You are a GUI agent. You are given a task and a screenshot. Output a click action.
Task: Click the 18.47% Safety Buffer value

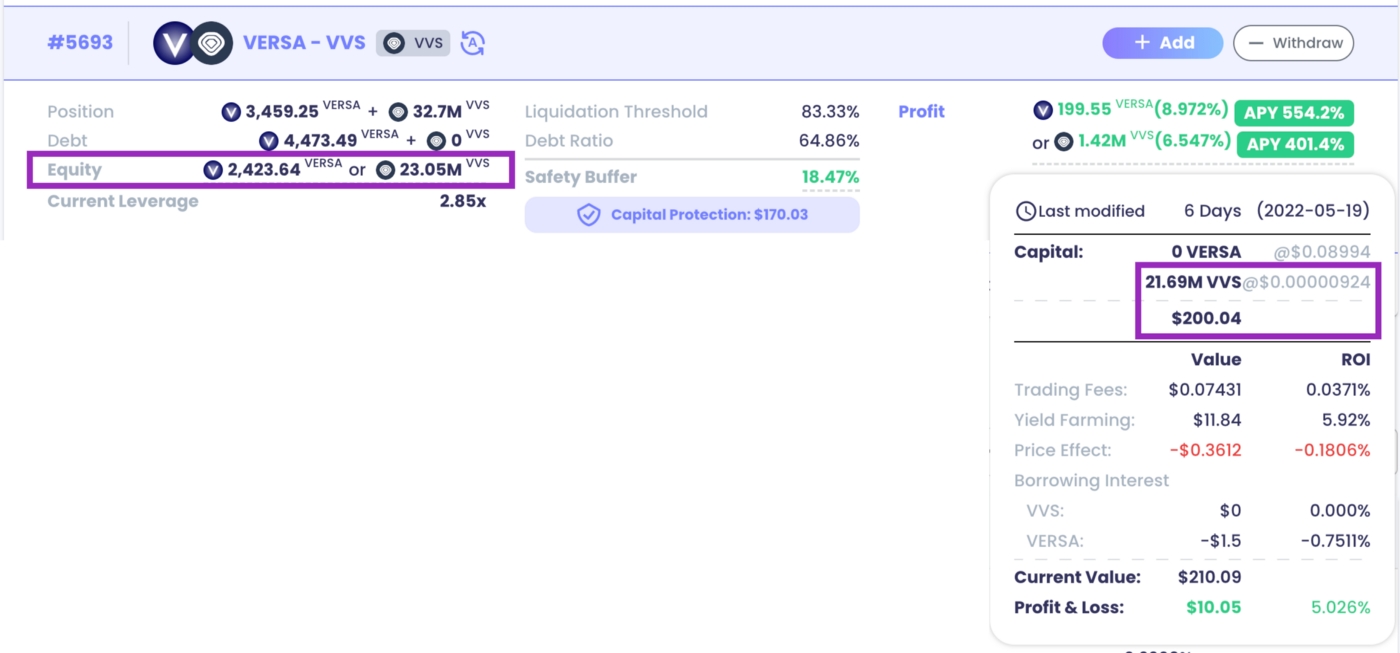[x=829, y=177]
